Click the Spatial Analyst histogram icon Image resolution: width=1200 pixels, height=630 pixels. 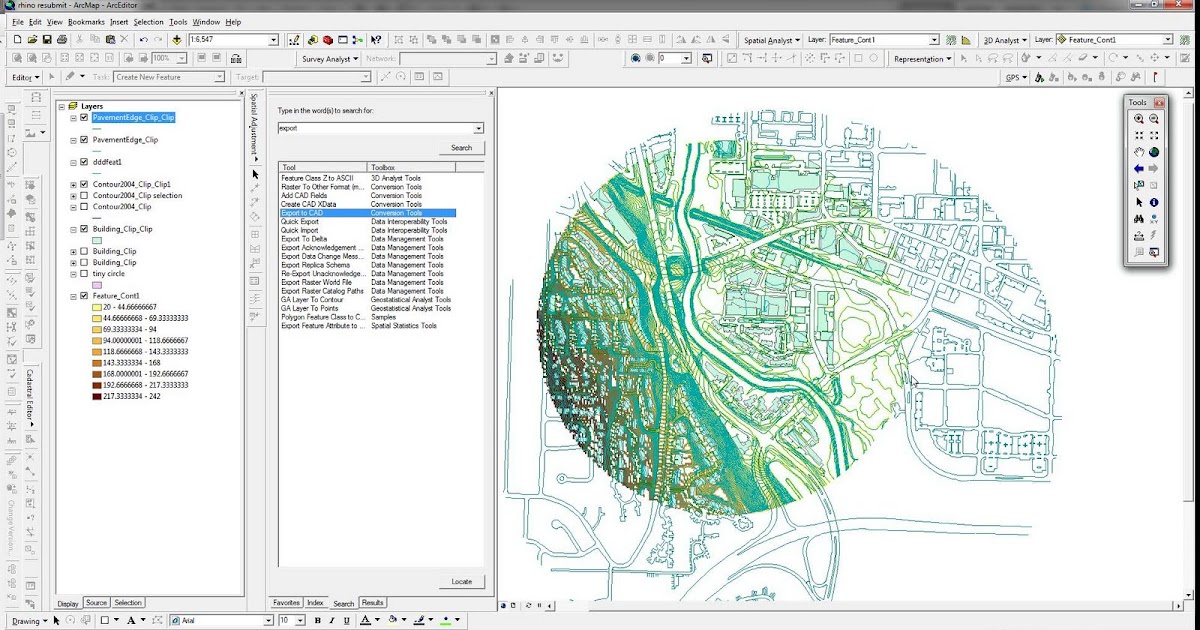(966, 40)
